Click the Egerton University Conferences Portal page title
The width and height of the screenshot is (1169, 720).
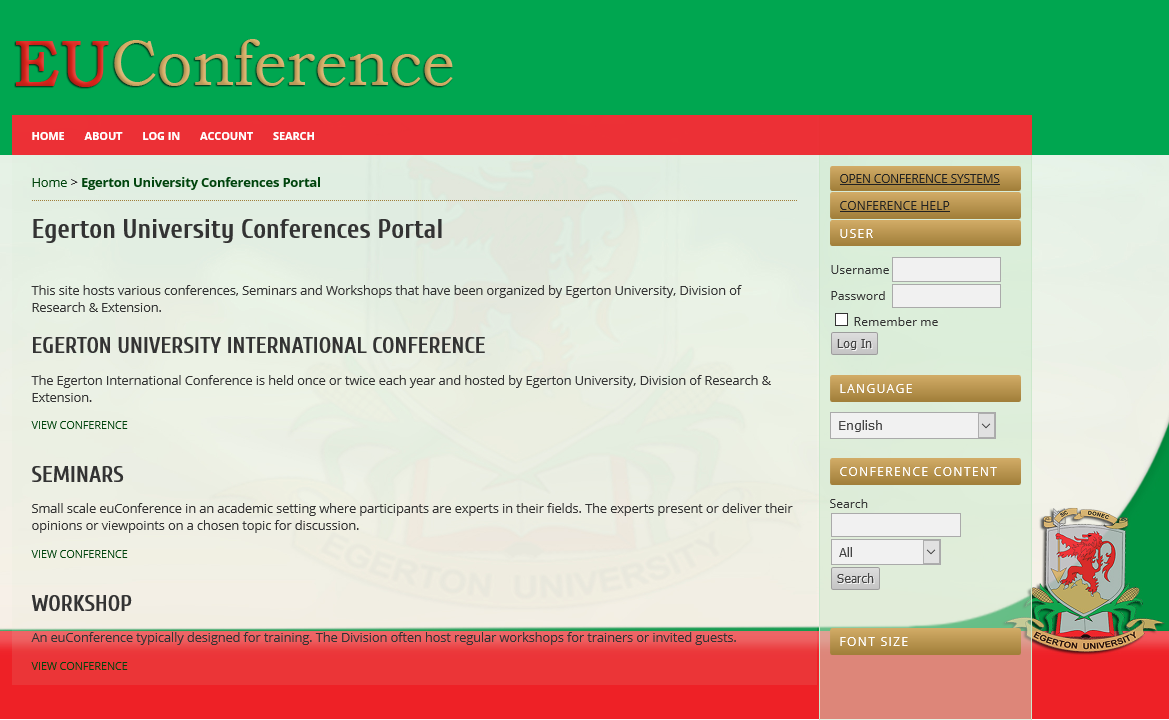237,230
